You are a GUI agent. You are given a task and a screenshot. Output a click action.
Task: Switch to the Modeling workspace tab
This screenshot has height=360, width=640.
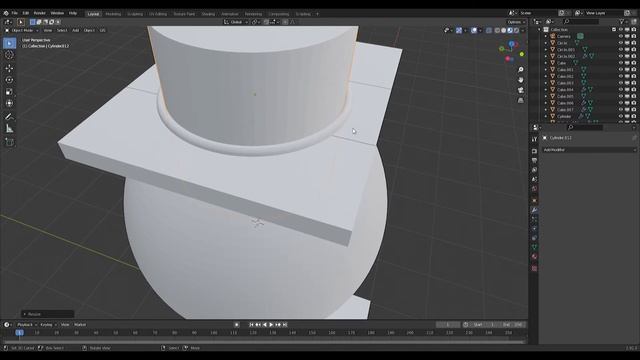(x=113, y=14)
